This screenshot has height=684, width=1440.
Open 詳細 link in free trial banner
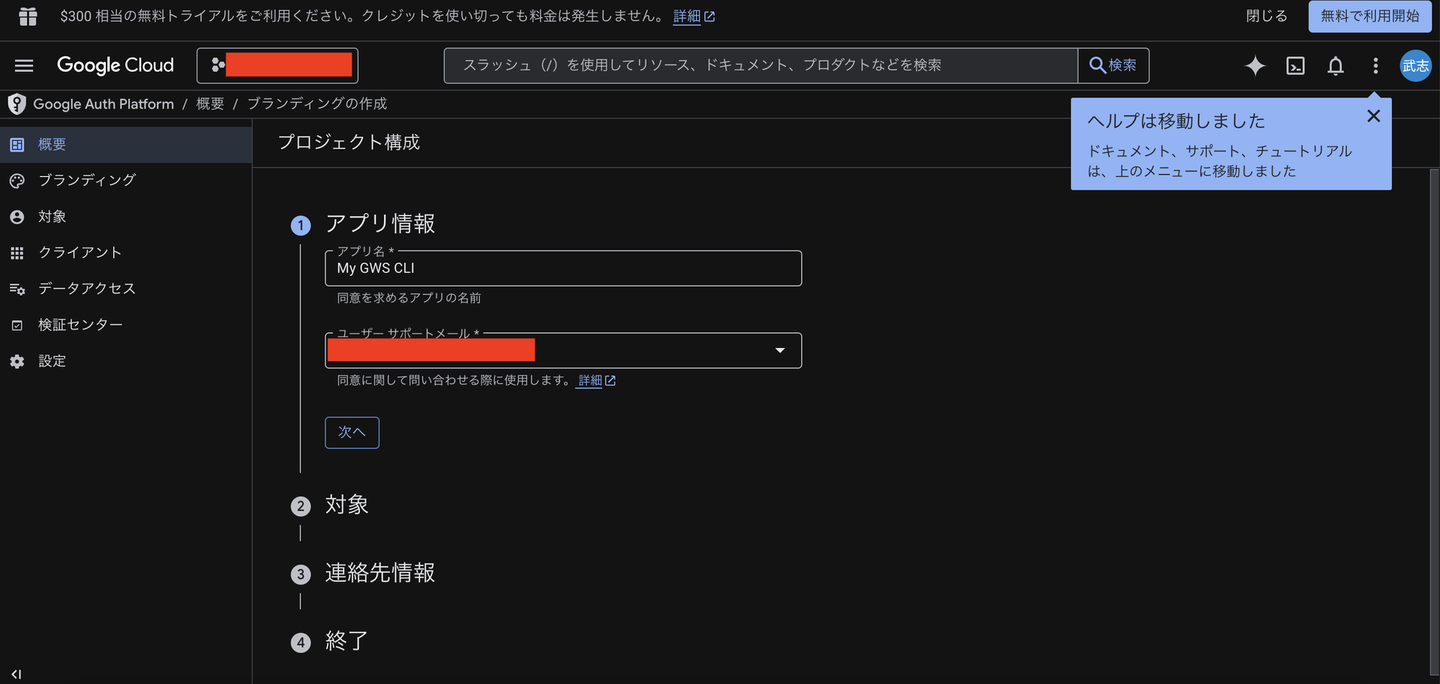coord(694,17)
